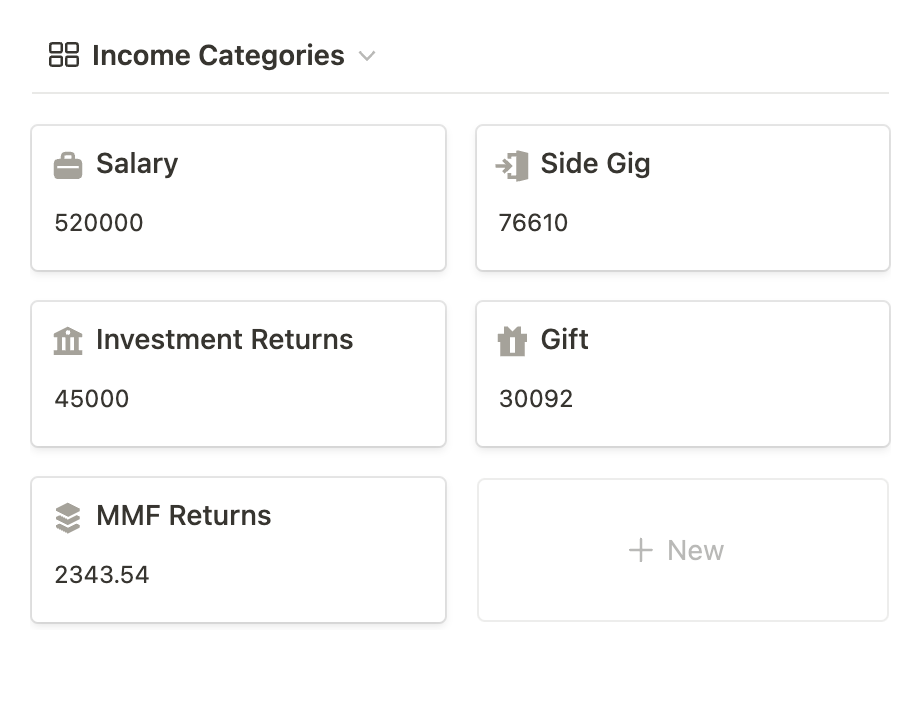The height and width of the screenshot is (702, 920).
Task: Open the Investment Returns card title
Action: (x=224, y=339)
